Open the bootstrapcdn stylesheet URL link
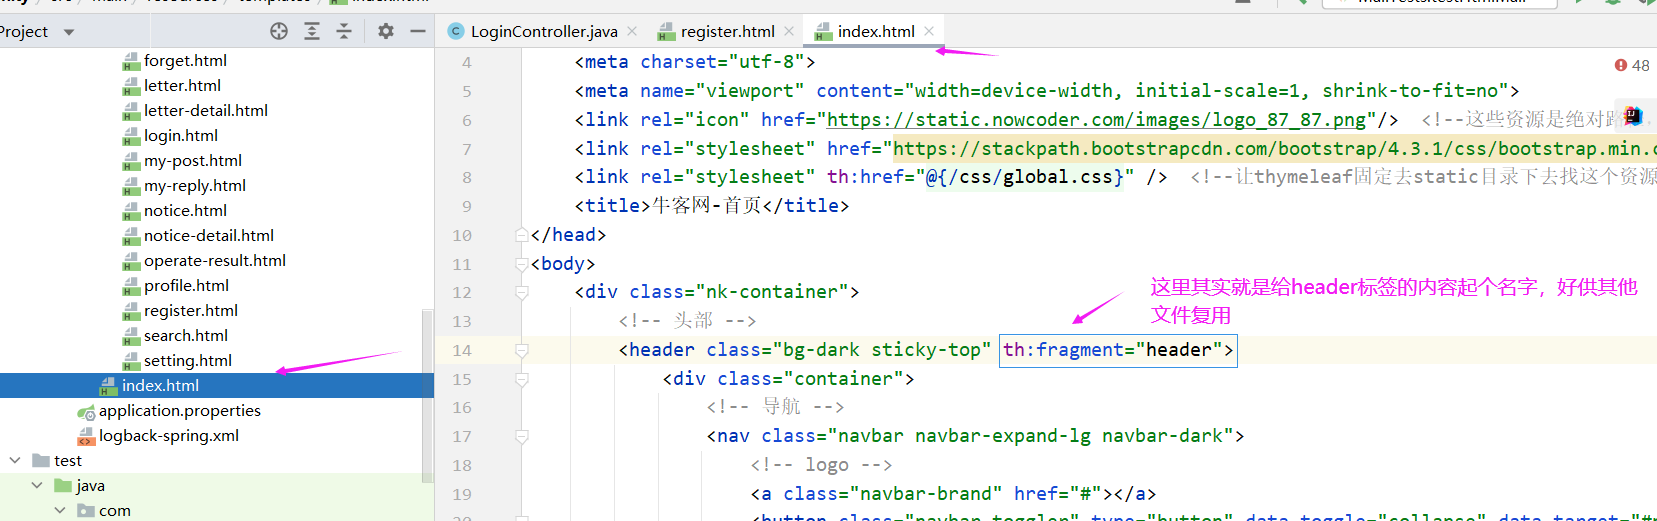Viewport: 1657px width, 521px height. [x=1274, y=149]
